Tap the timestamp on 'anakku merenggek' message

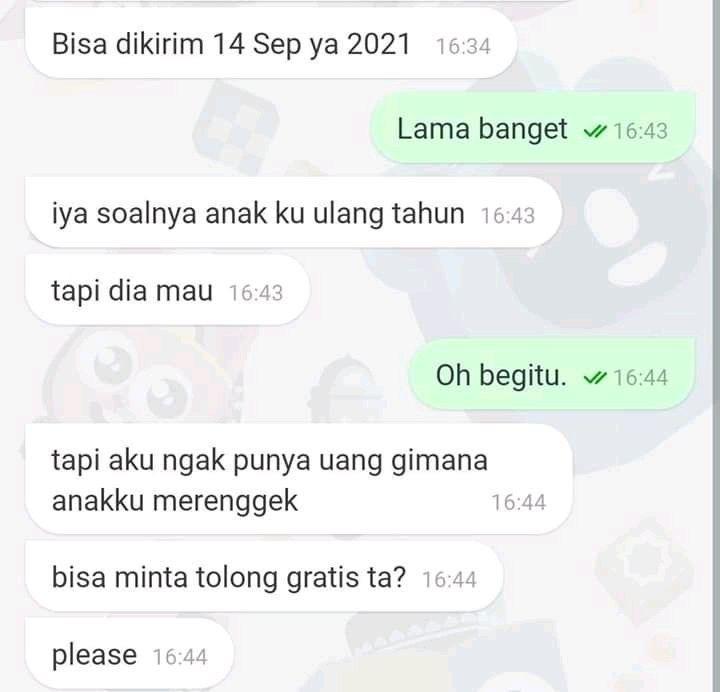pyautogui.click(x=518, y=502)
